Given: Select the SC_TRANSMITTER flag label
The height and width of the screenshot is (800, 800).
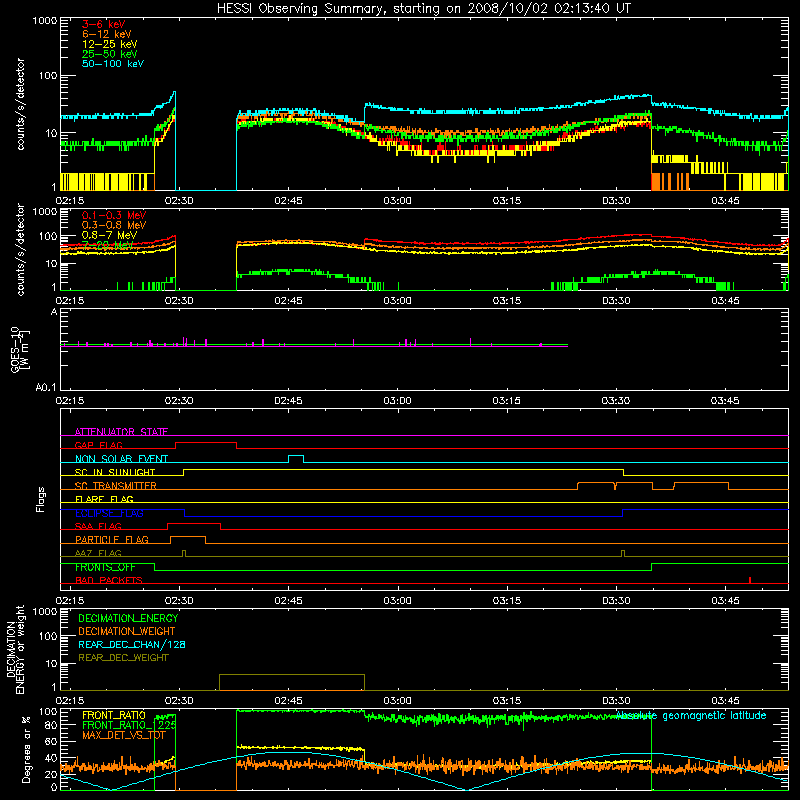Looking at the screenshot, I should (x=115, y=486).
